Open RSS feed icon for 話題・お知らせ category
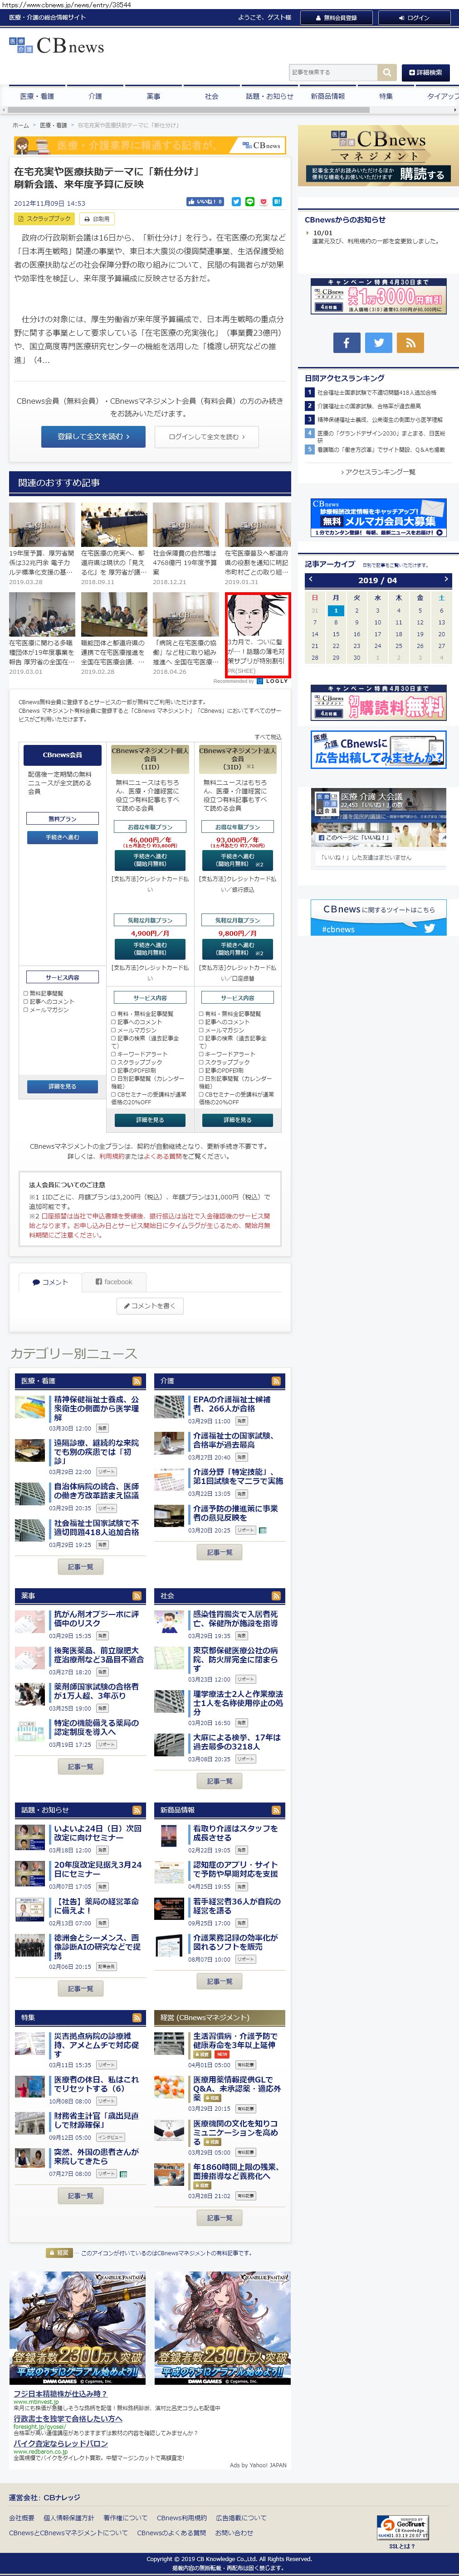 click(x=136, y=1810)
